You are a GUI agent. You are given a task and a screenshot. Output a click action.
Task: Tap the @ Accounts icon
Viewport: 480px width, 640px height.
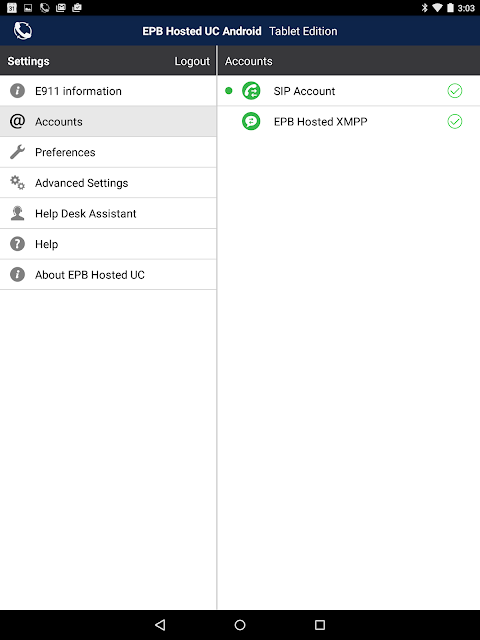(17, 121)
